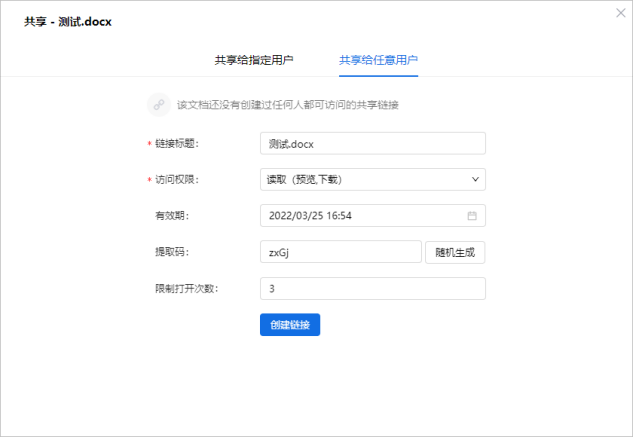Close the 共享 dialog with the X
Viewport: 633px width, 437px height.
(x=619, y=13)
